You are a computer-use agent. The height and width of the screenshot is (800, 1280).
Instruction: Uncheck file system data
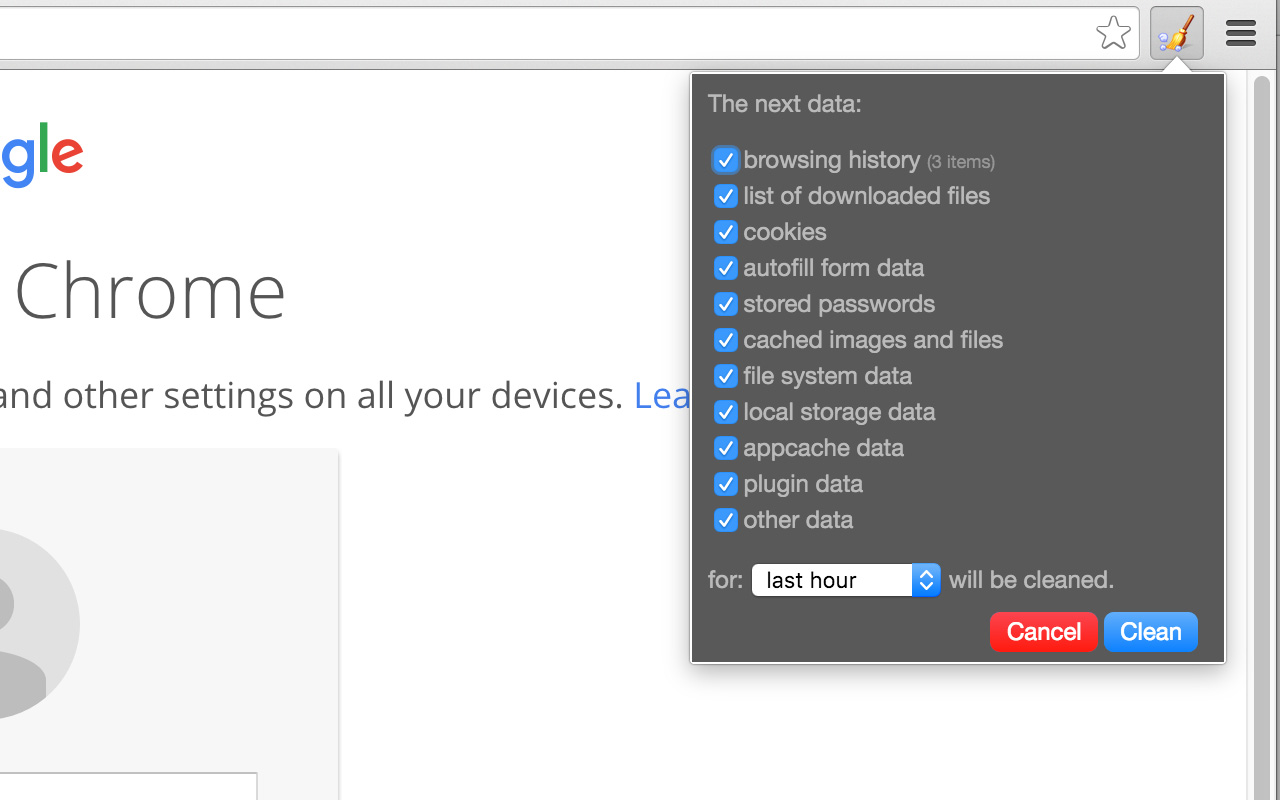(x=725, y=376)
